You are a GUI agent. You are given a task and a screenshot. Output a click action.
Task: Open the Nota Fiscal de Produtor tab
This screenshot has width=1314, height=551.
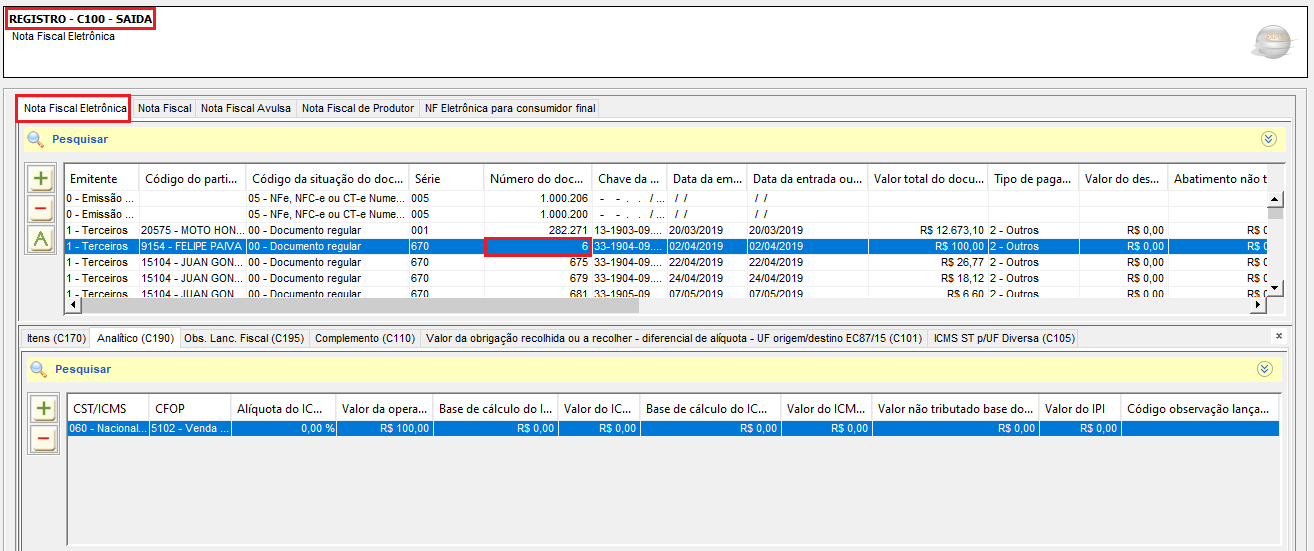pyautogui.click(x=358, y=108)
